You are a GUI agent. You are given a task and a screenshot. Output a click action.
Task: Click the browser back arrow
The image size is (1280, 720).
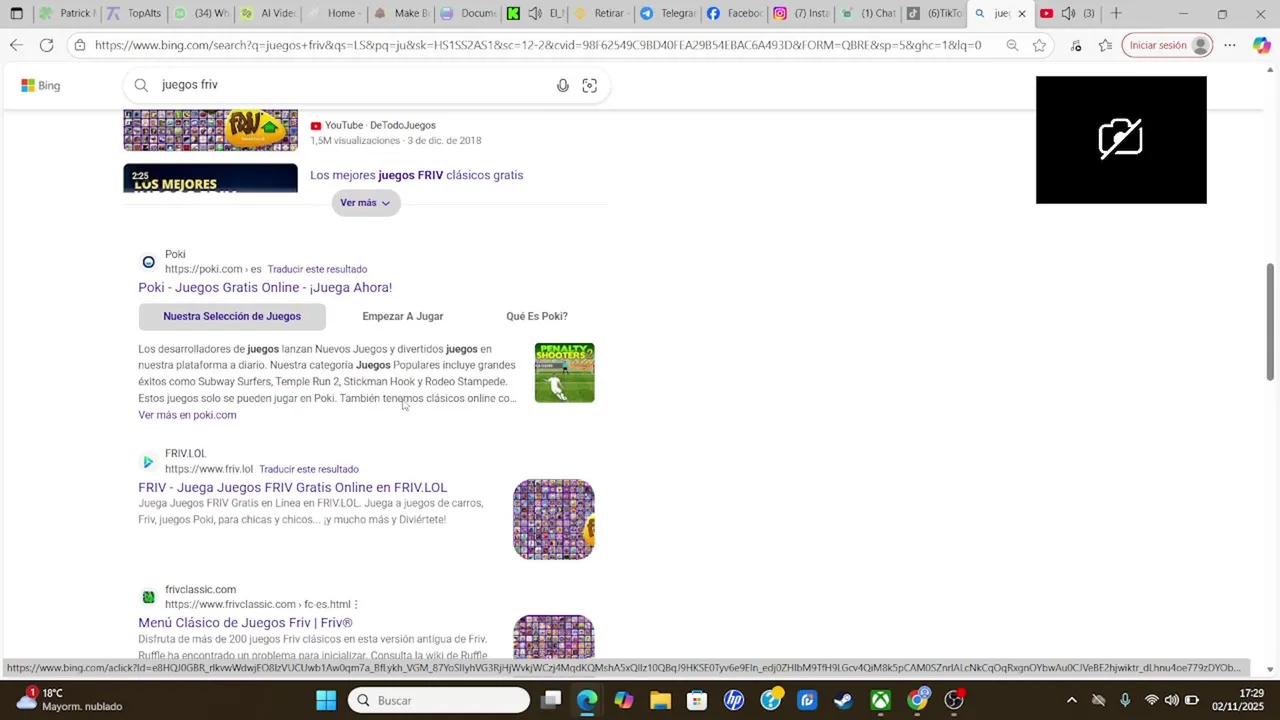tap(16, 45)
